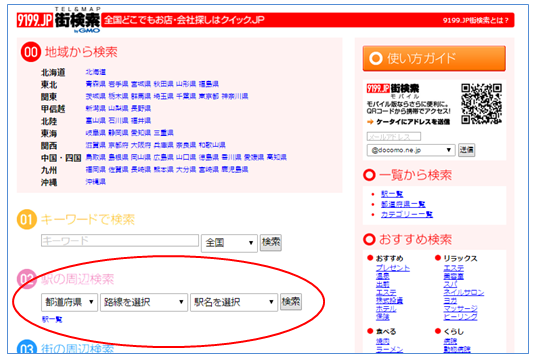Open the 全国 region dropdown
This screenshot has height=360, width=543.
pos(229,243)
